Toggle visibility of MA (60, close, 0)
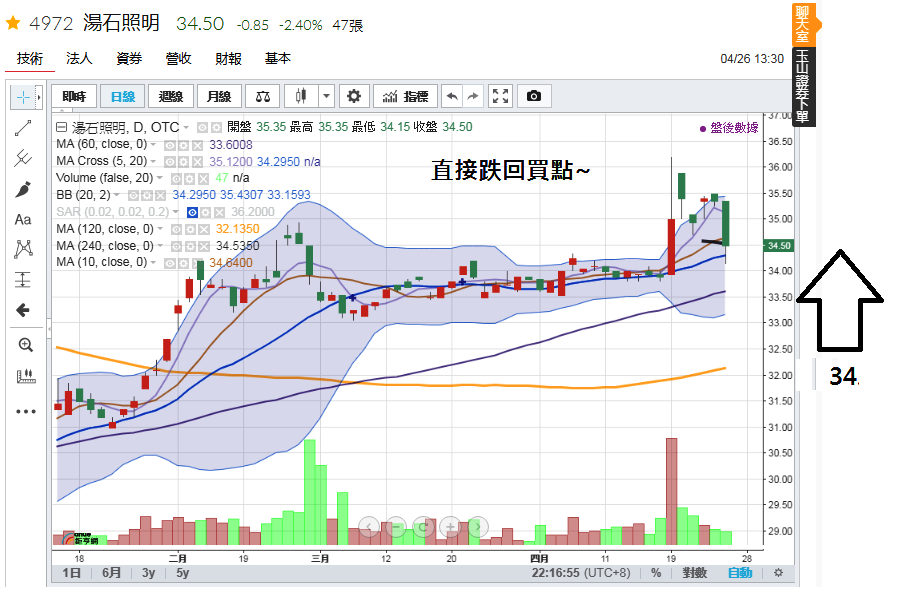 (170, 145)
